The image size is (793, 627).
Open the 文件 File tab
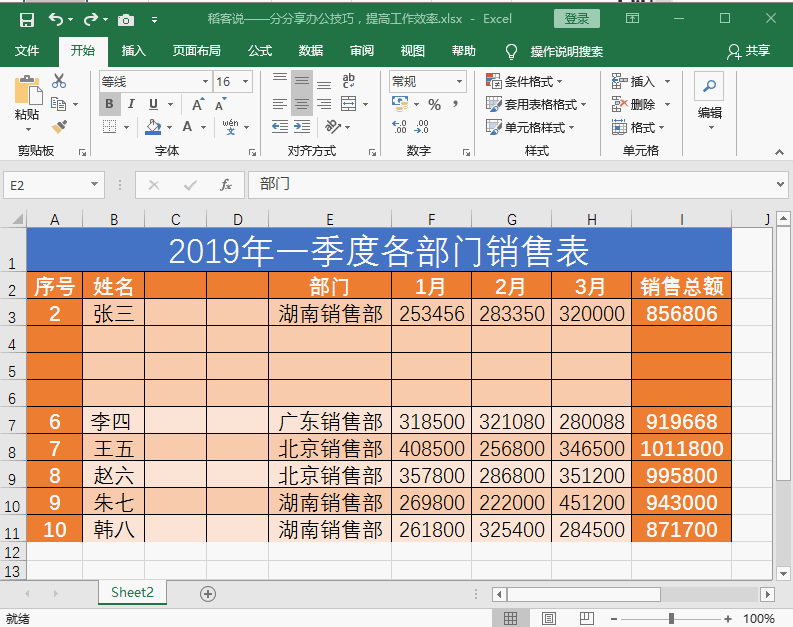pyautogui.click(x=27, y=51)
